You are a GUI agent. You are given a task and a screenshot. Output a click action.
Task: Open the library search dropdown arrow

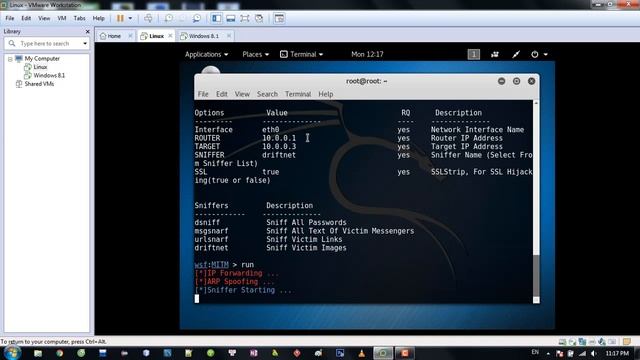click(x=85, y=43)
